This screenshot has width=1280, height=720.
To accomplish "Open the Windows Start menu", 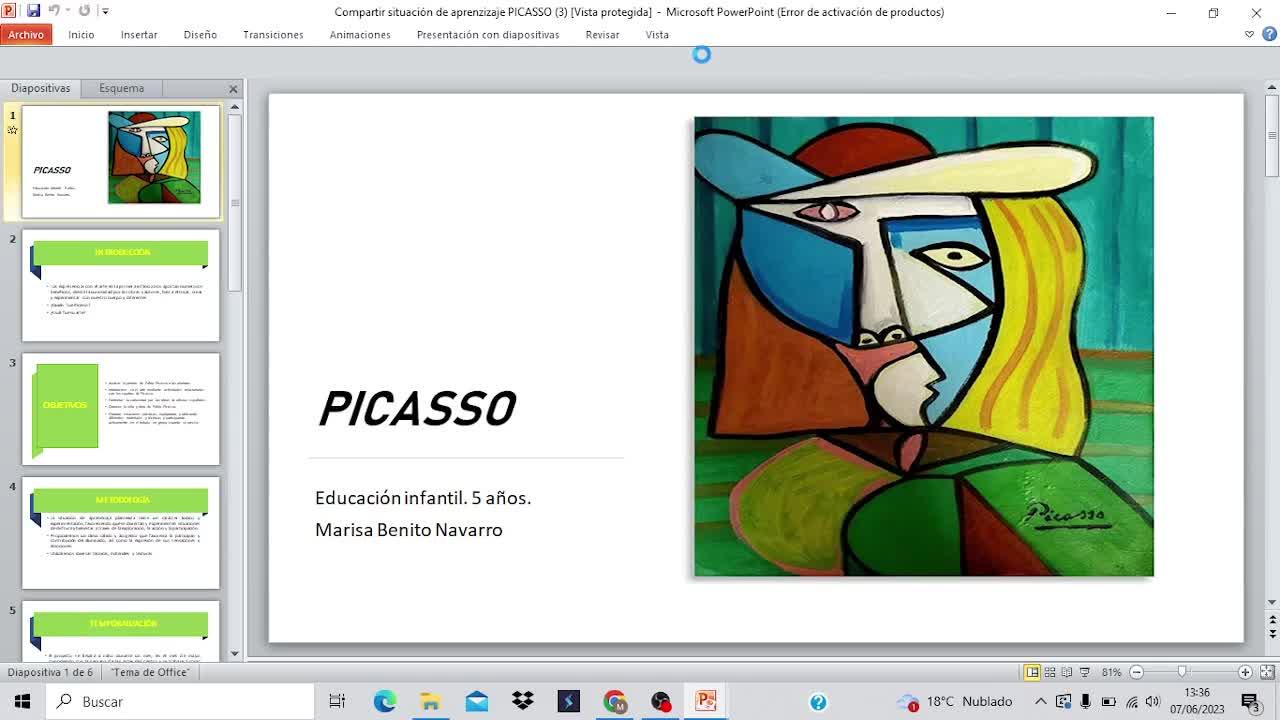I will pyautogui.click(x=22, y=701).
